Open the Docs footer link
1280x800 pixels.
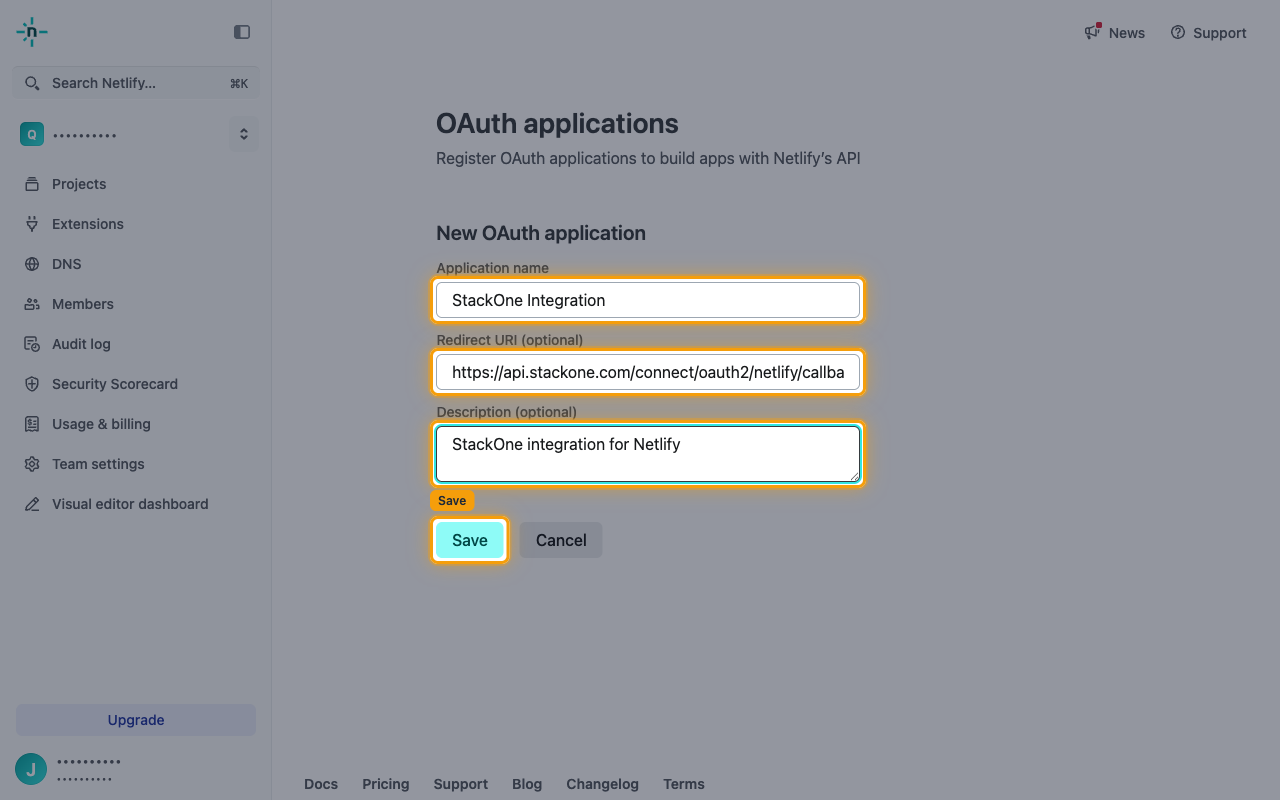tap(321, 784)
